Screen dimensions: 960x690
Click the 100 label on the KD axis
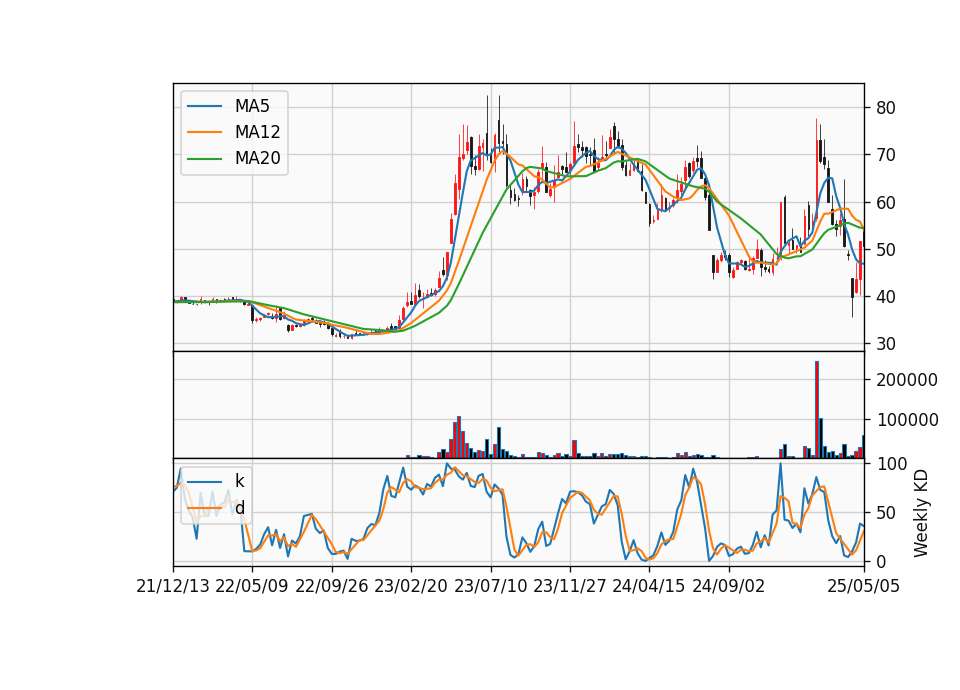pos(891,464)
